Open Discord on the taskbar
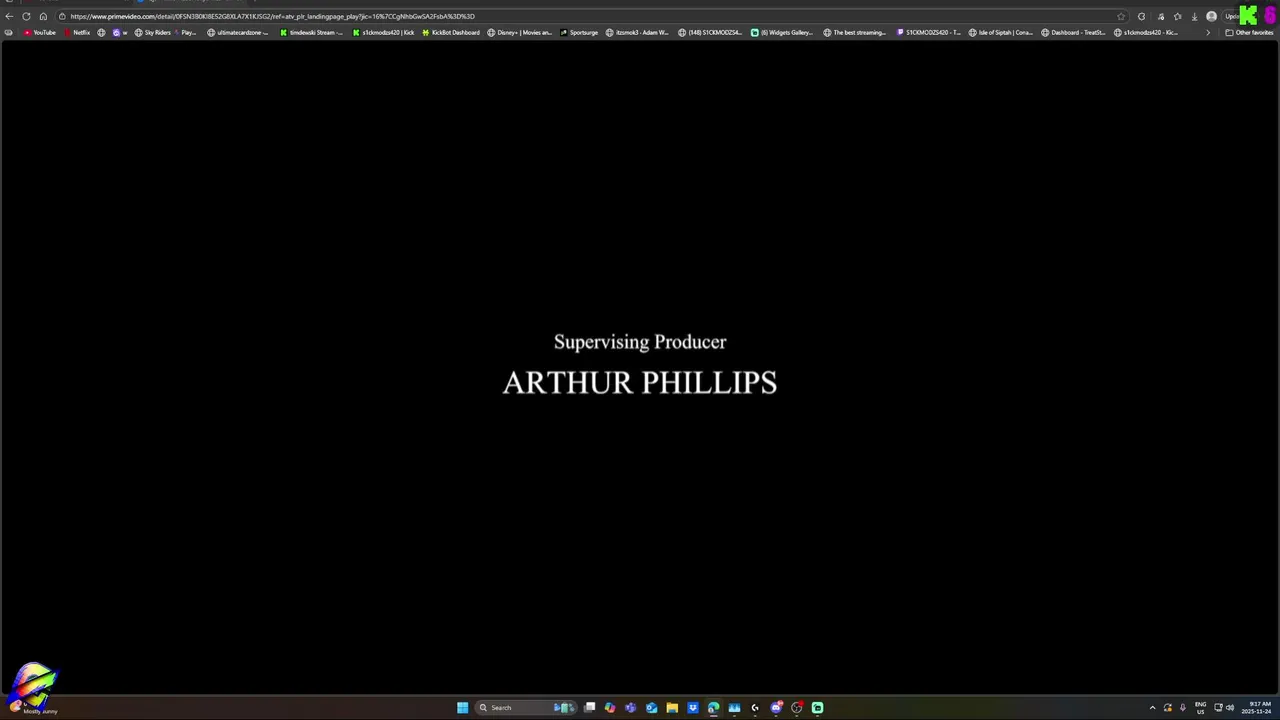 (x=776, y=708)
